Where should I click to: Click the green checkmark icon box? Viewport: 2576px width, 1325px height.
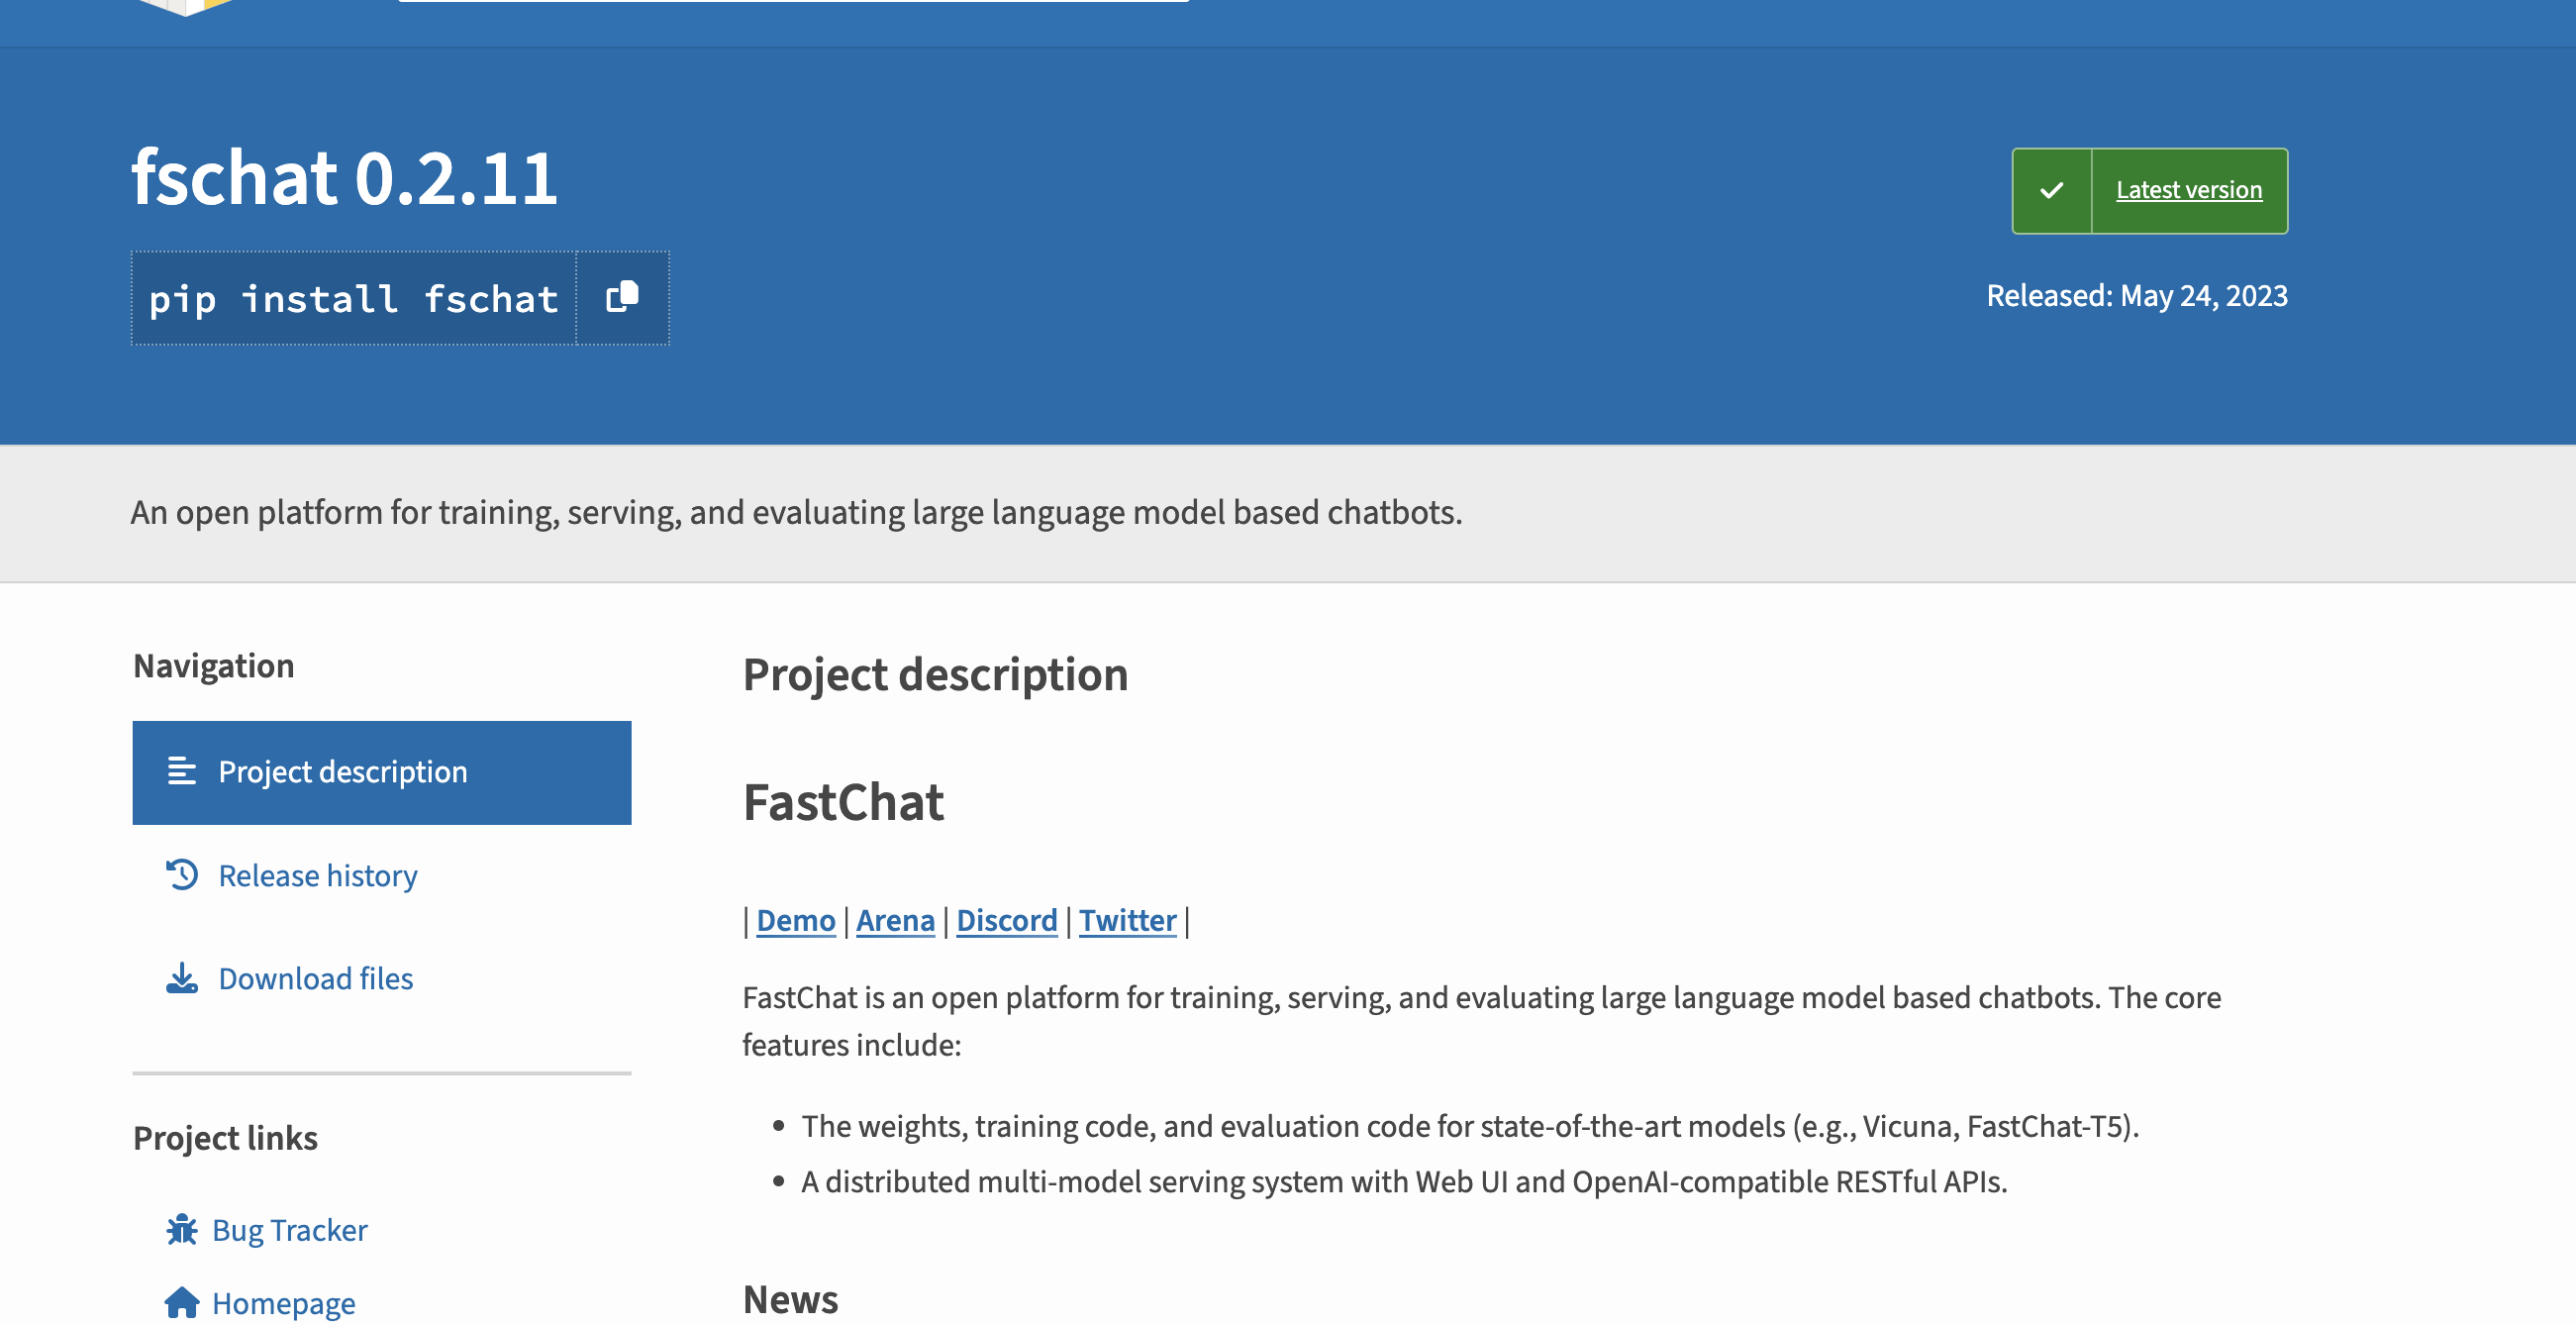(2051, 190)
